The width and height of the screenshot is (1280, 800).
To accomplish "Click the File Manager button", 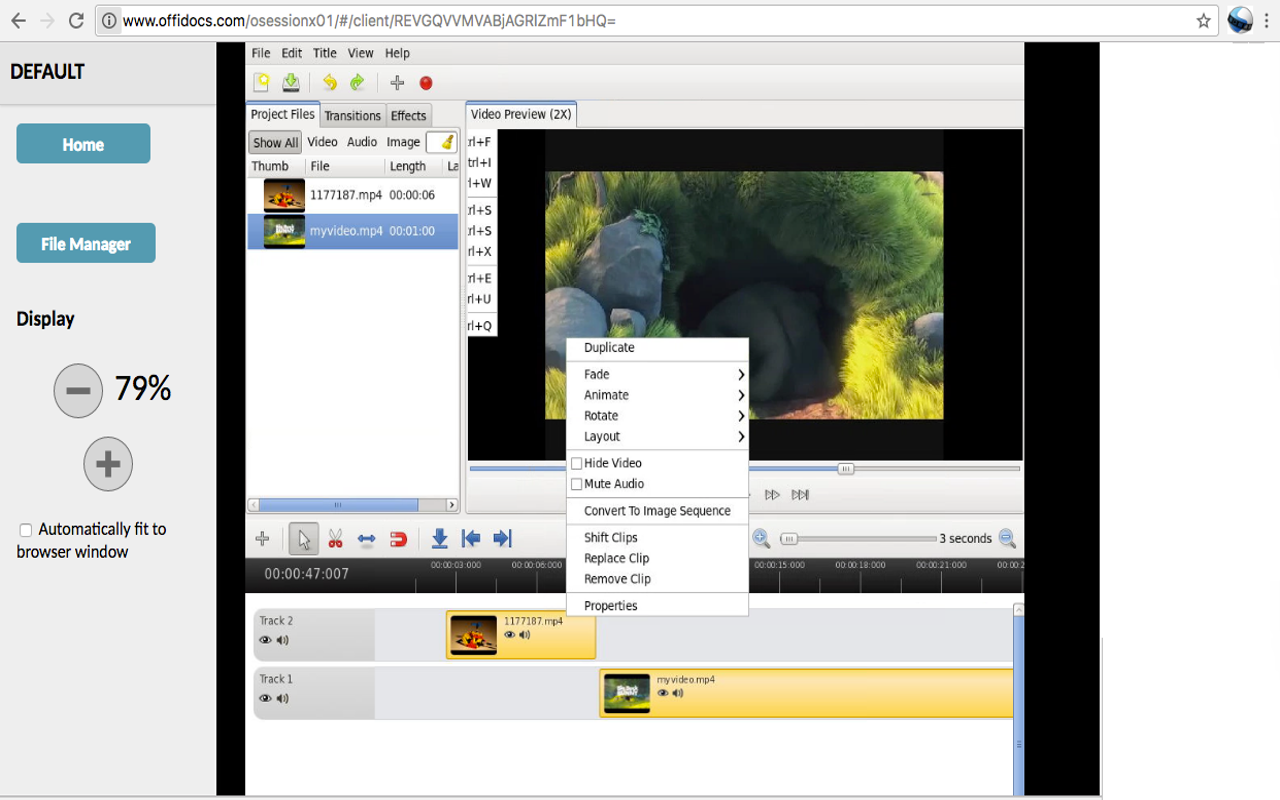I will click(86, 243).
